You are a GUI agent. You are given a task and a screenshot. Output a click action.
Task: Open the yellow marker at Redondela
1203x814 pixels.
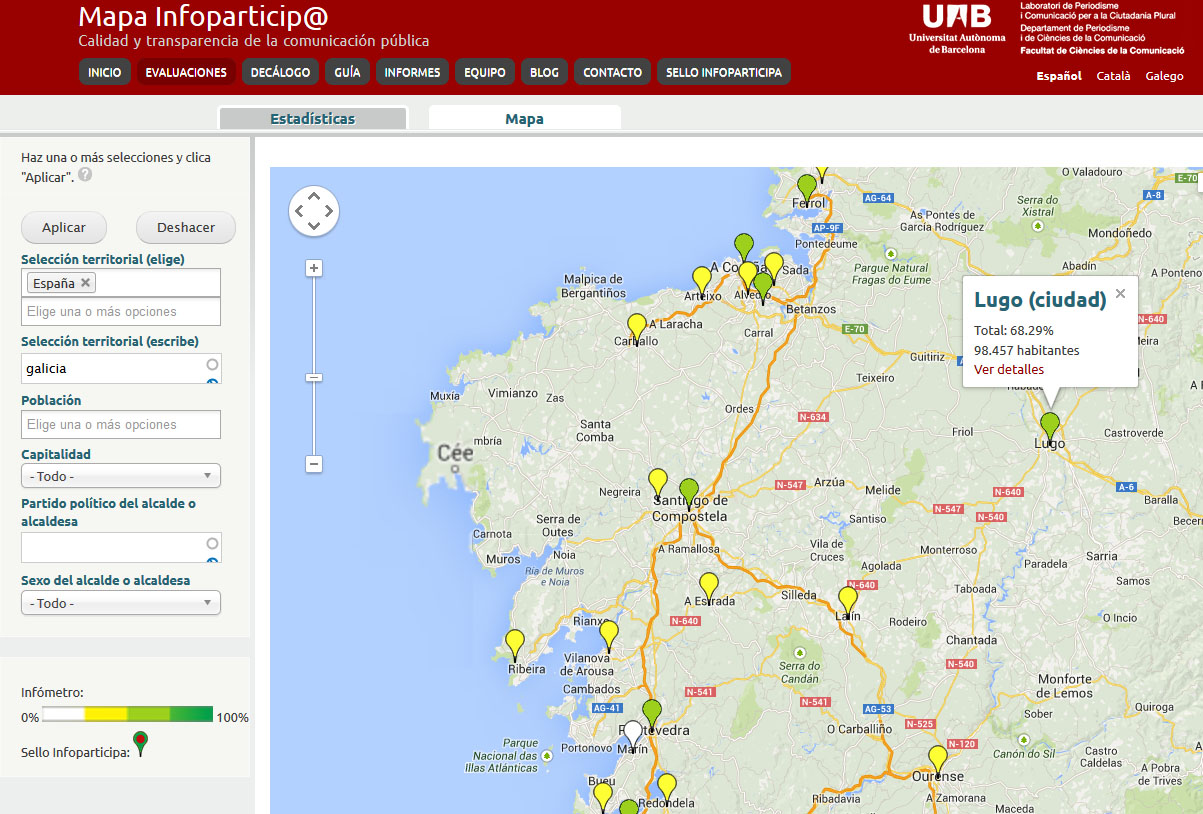point(667,788)
